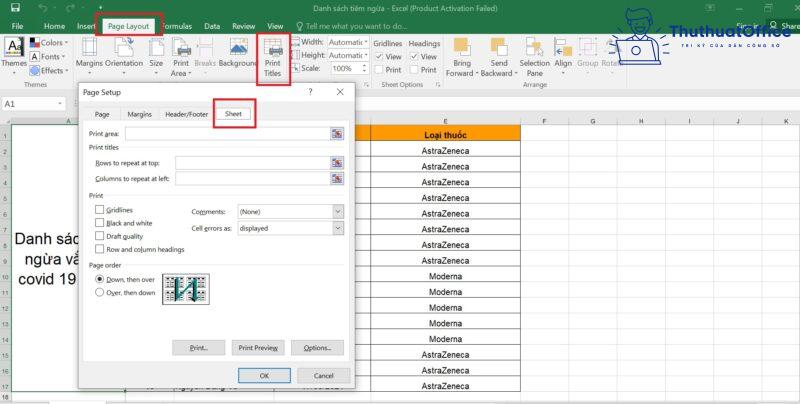This screenshot has height=404, width=800.
Task: Open the Themes gallery
Action: [x=14, y=54]
